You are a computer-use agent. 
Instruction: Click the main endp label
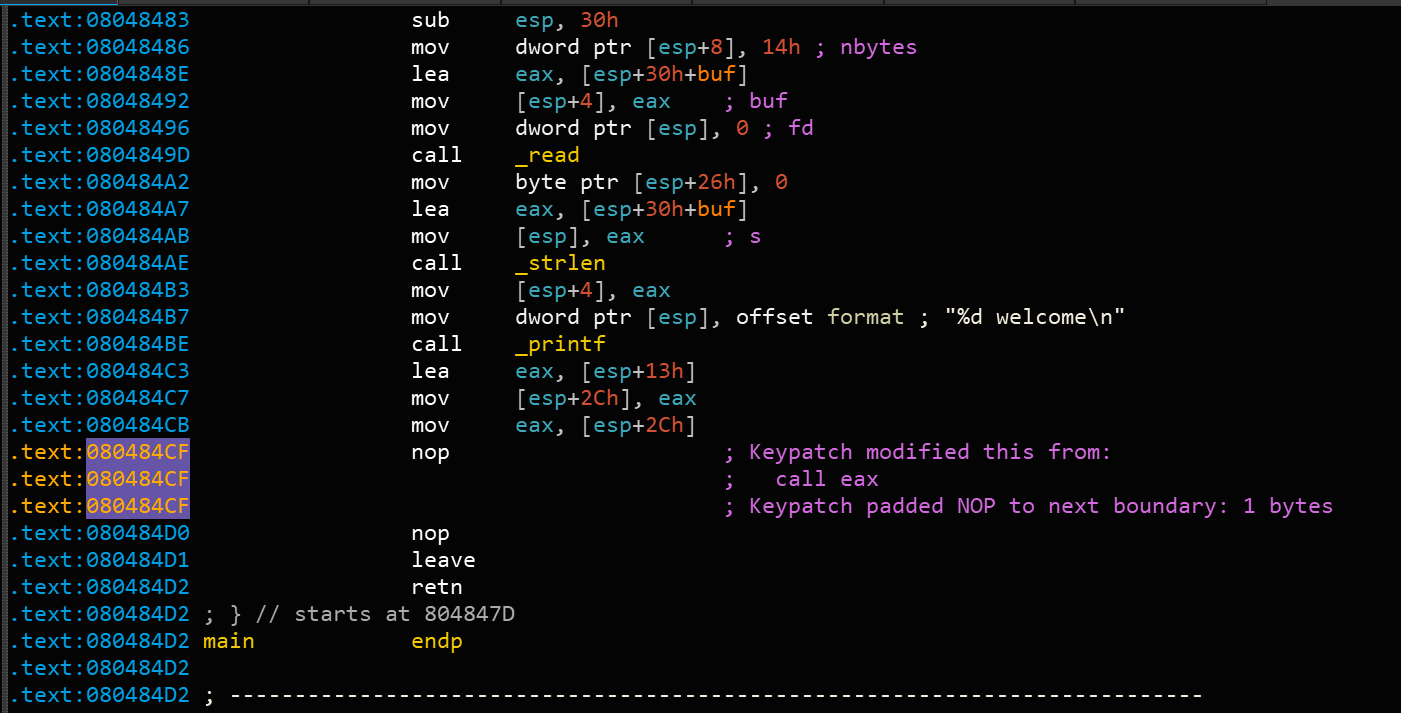tap(332, 641)
